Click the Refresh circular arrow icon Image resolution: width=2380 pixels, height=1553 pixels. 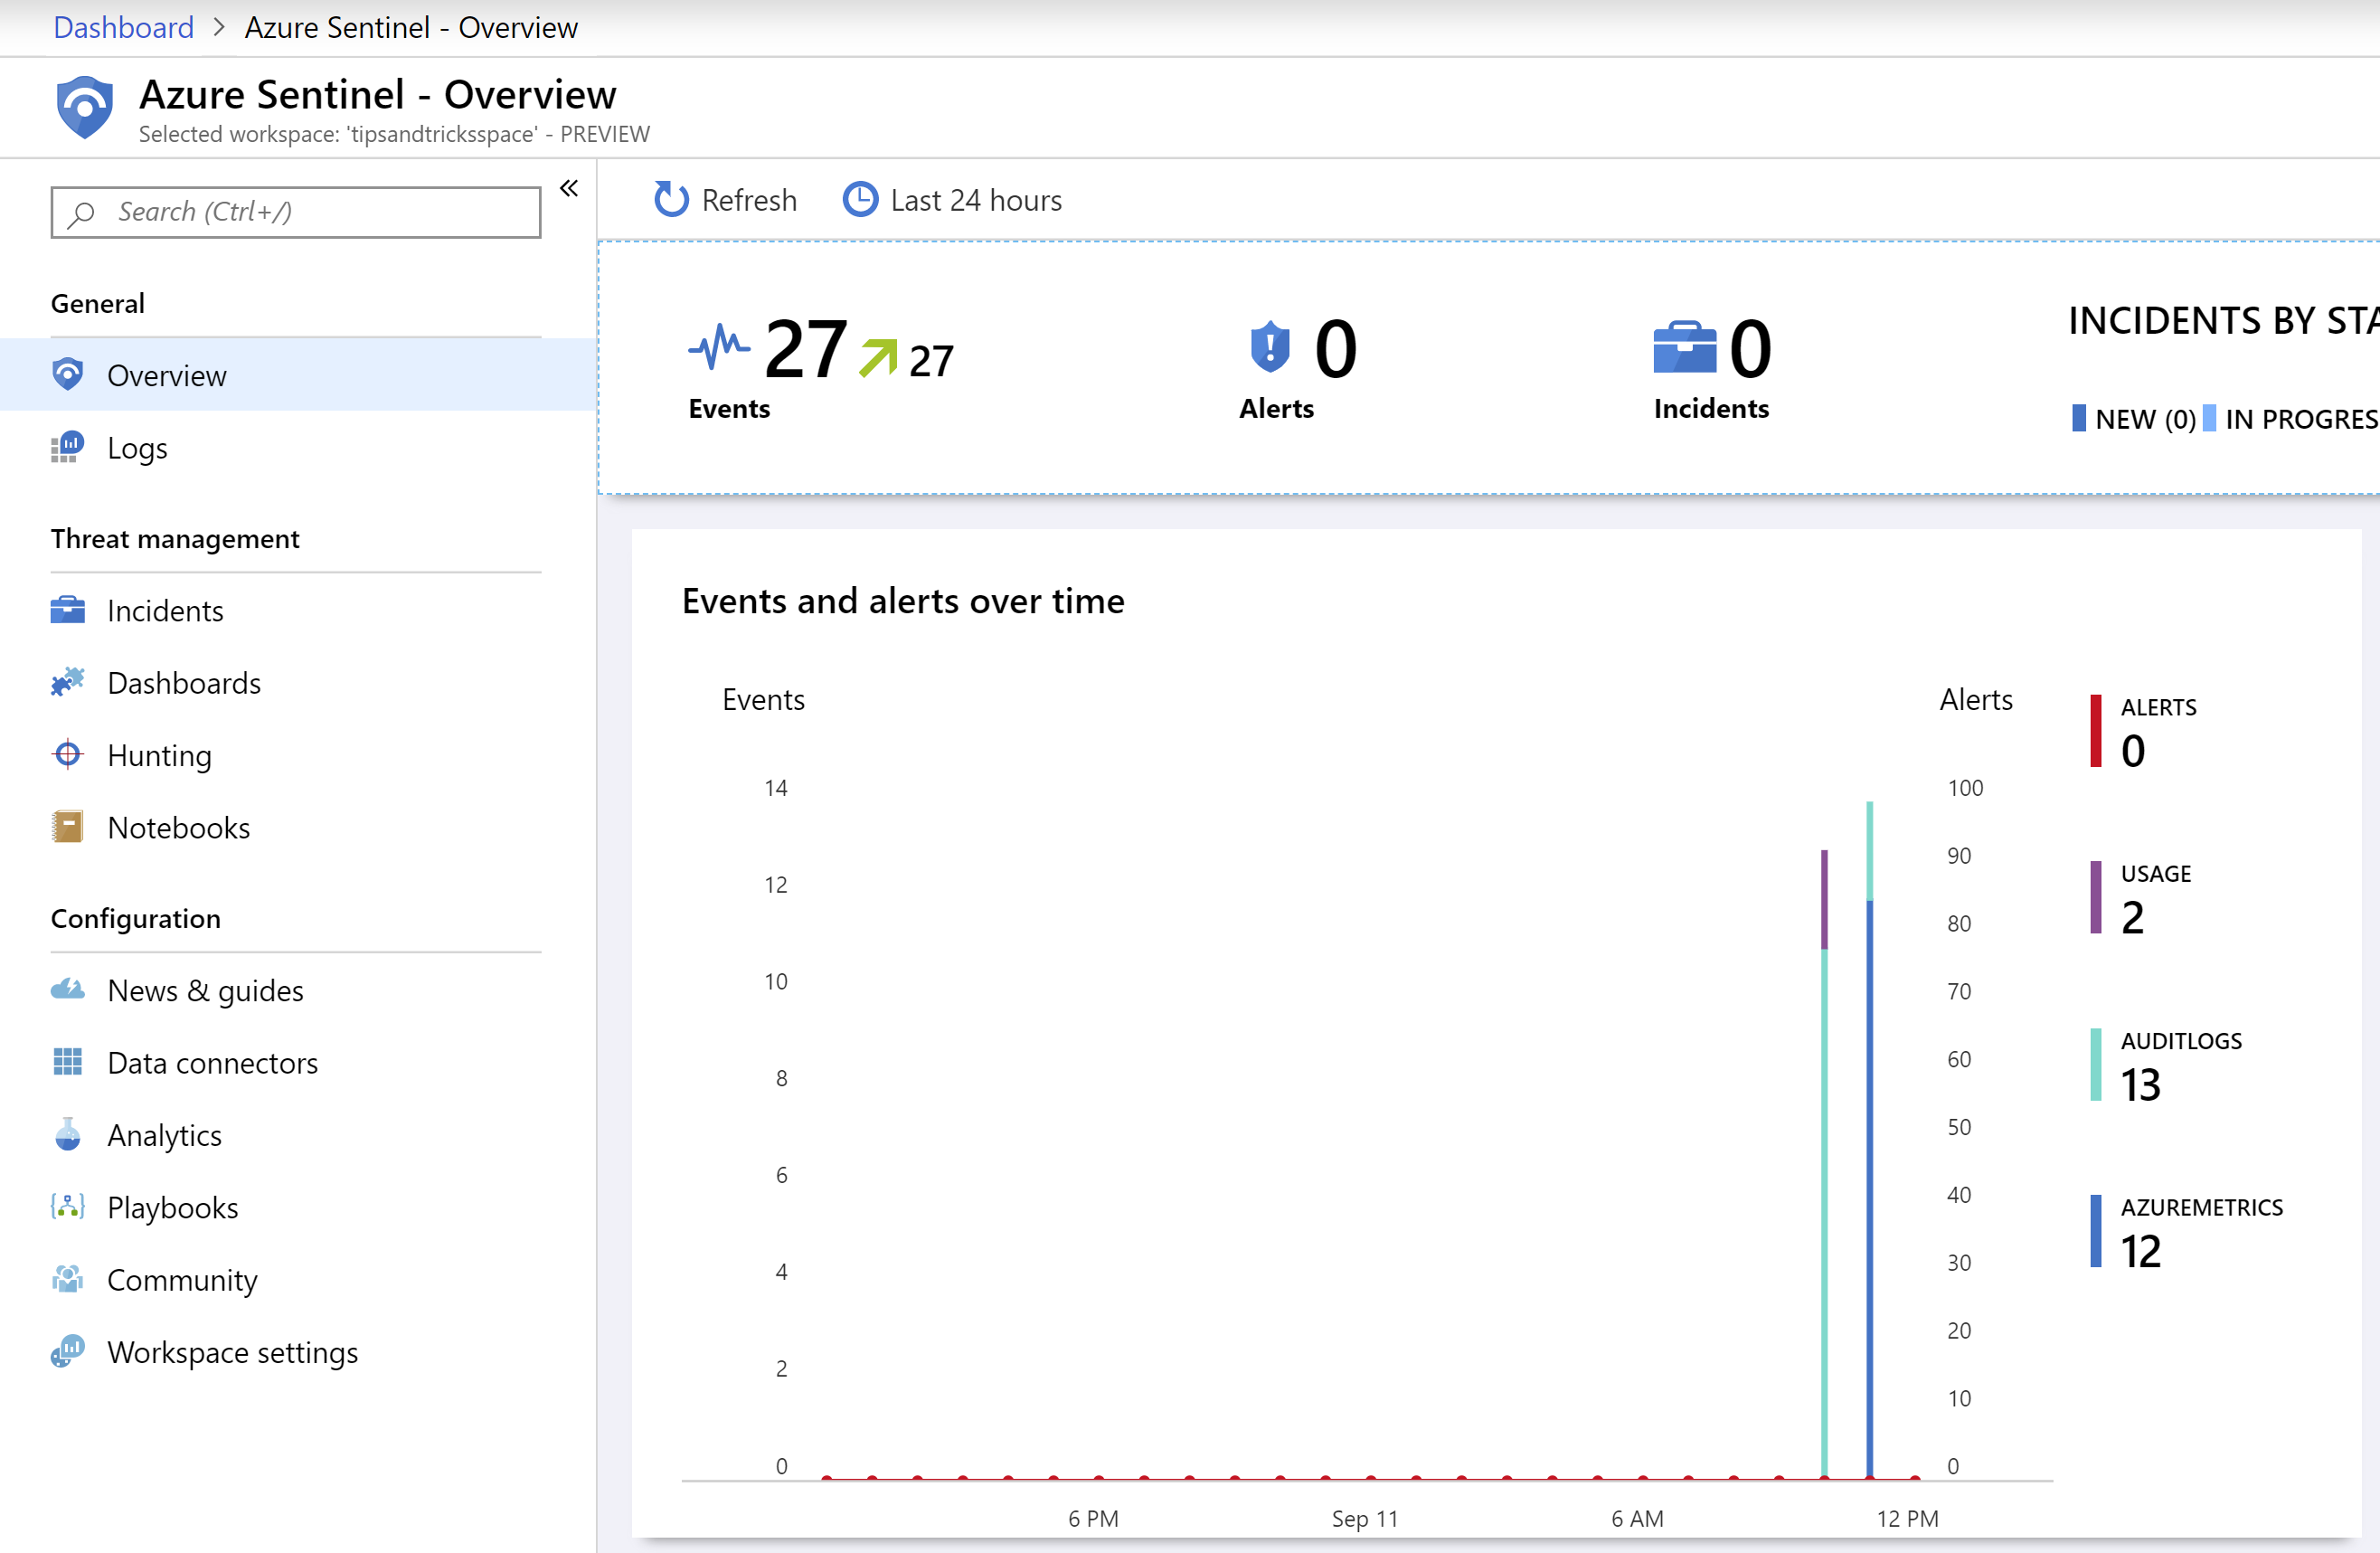671,199
